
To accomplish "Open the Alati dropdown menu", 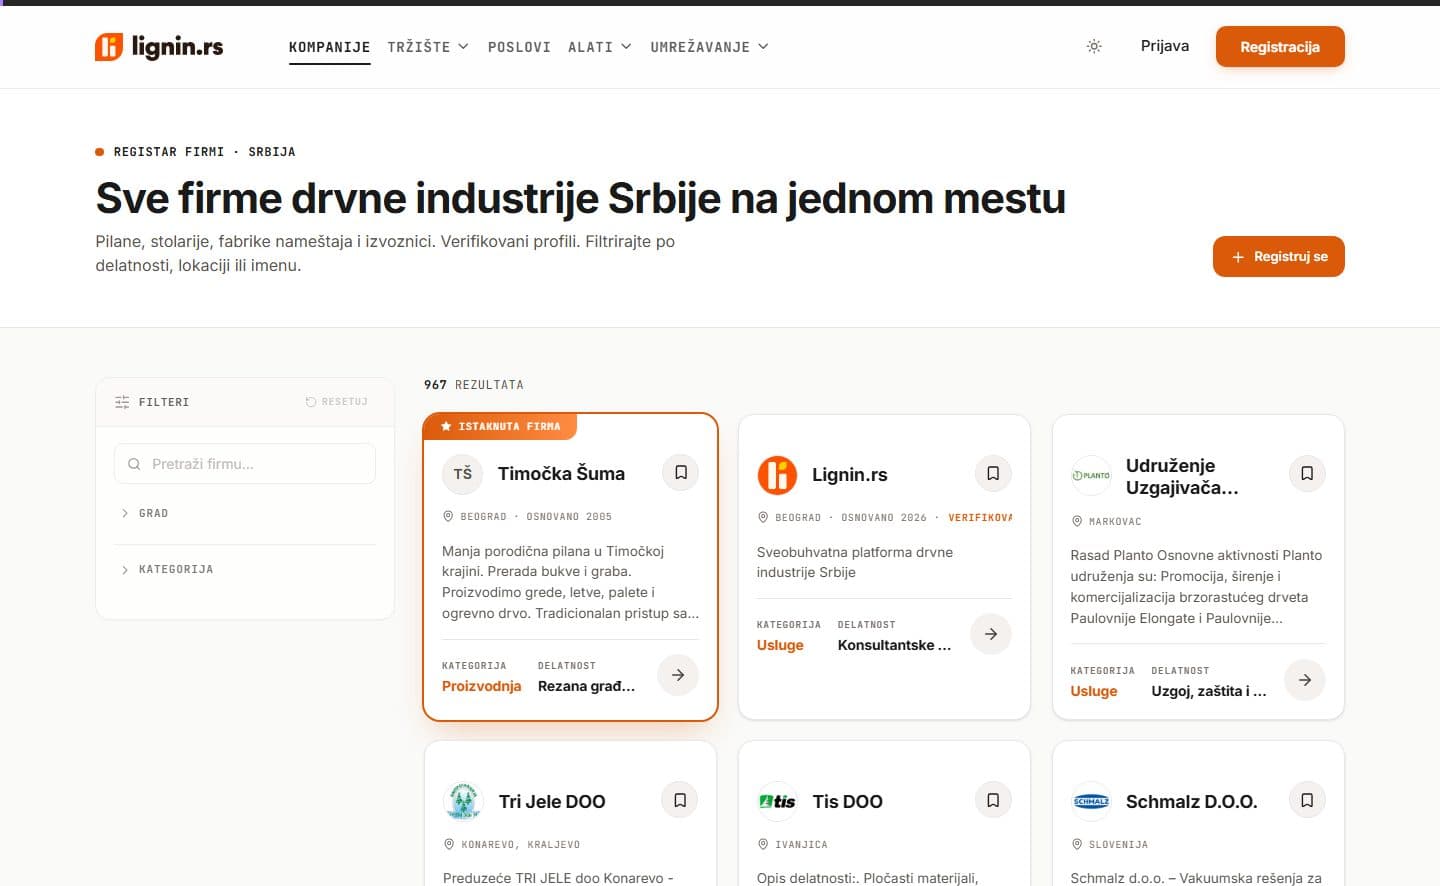I will (x=600, y=47).
